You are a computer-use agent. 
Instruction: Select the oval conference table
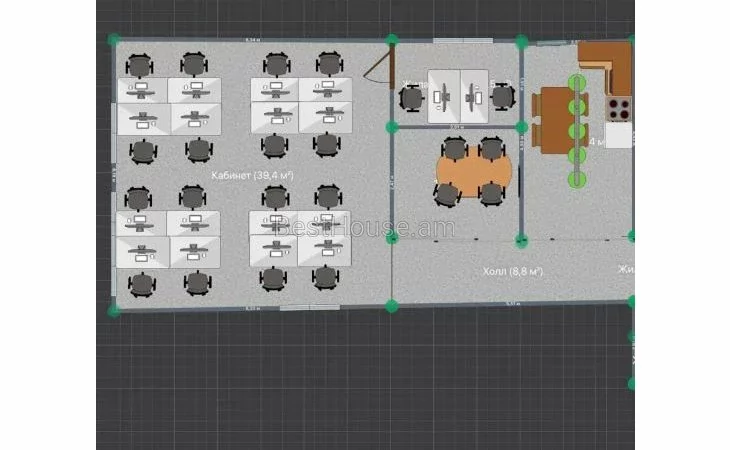473,172
